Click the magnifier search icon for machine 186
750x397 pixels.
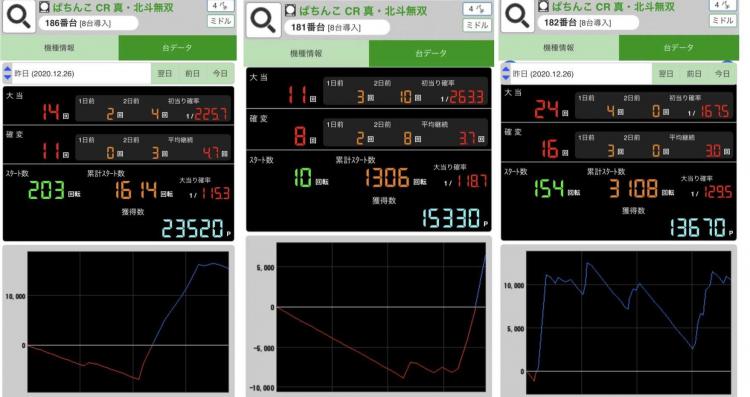click(19, 16)
